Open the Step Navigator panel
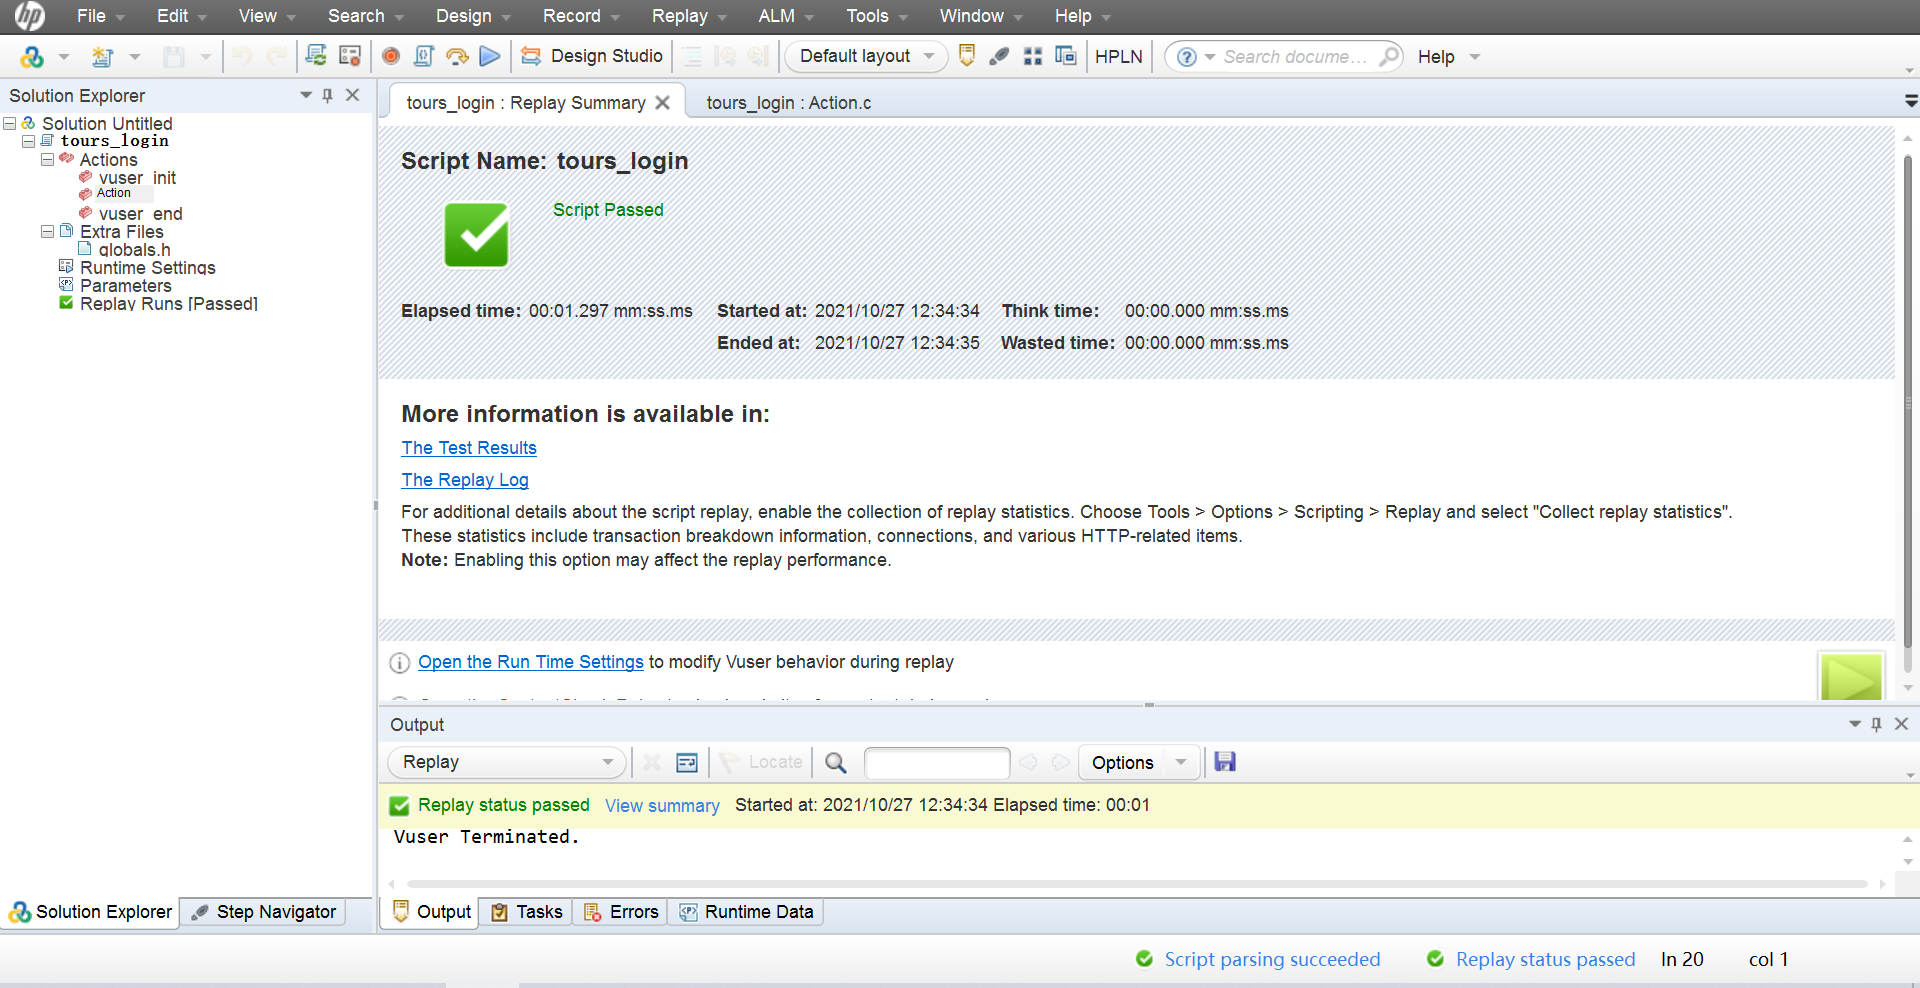The image size is (1920, 988). 263,911
